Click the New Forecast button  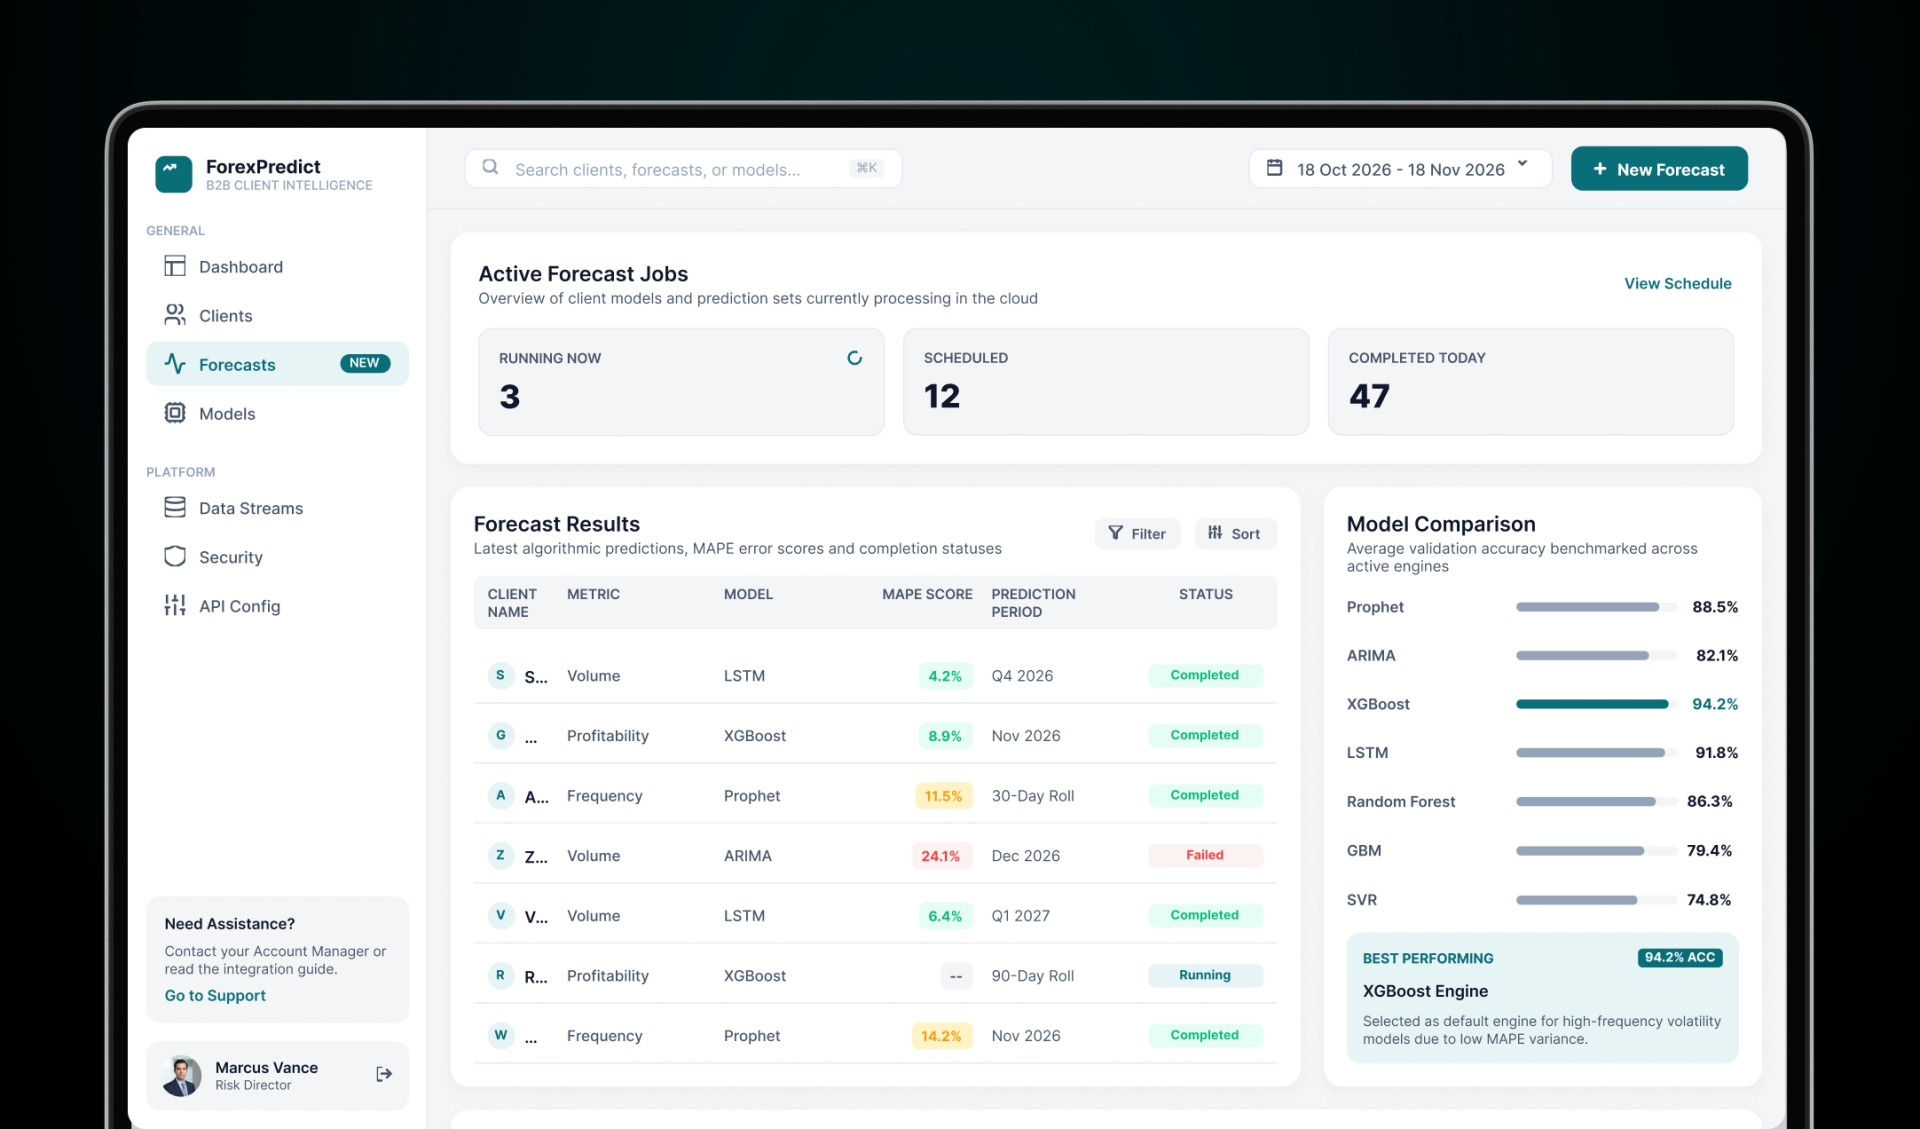(1659, 169)
